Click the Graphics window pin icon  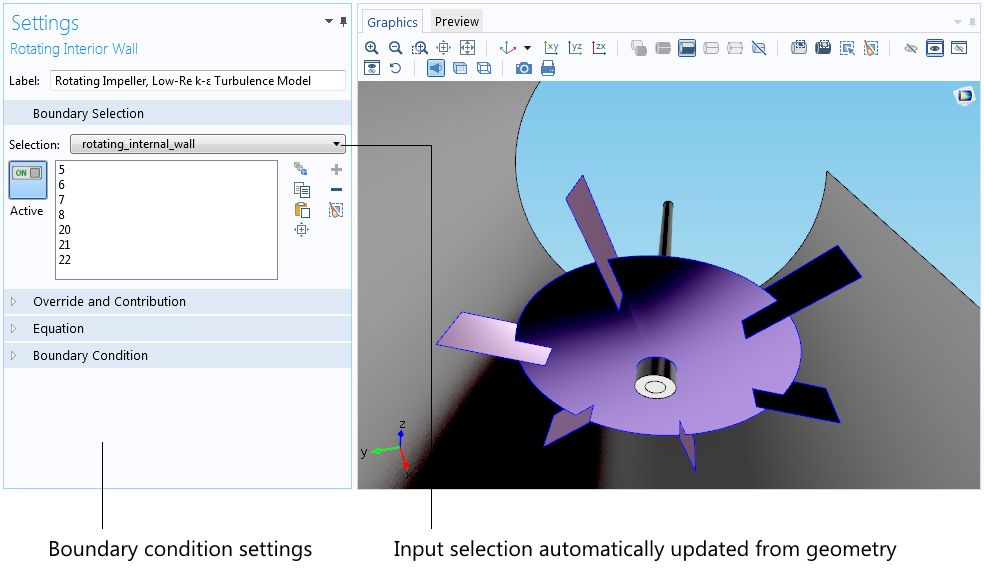tap(972, 23)
